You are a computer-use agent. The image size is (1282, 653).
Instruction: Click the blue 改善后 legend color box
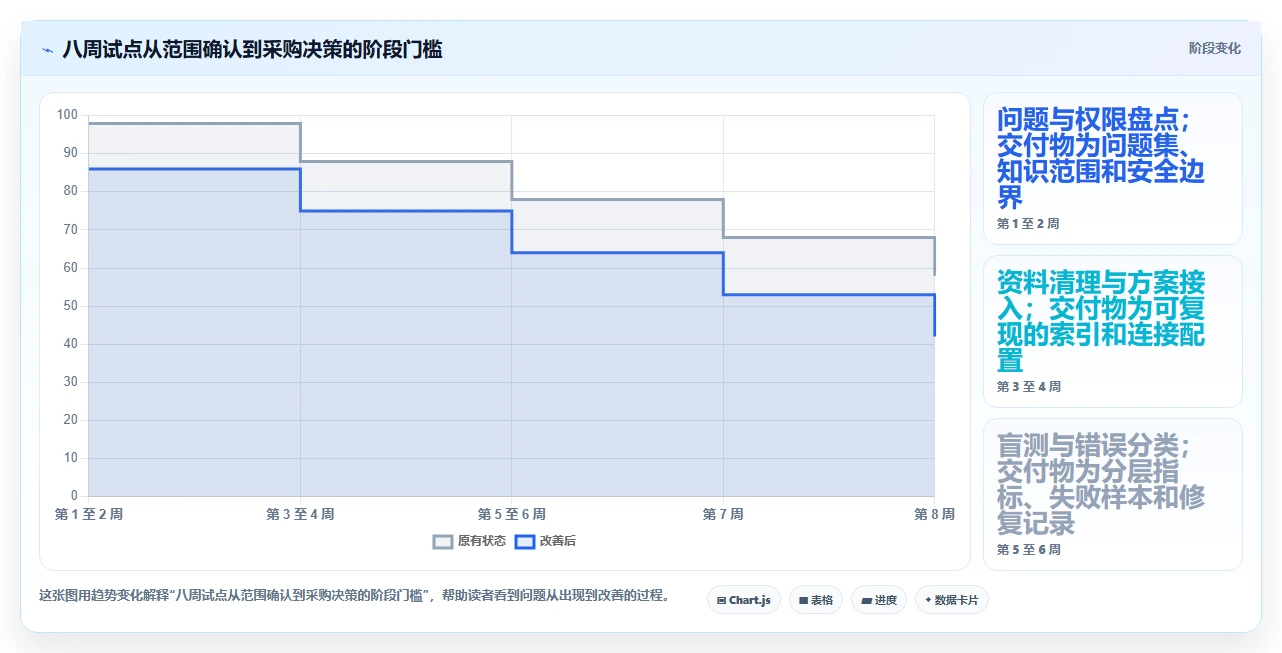(525, 541)
